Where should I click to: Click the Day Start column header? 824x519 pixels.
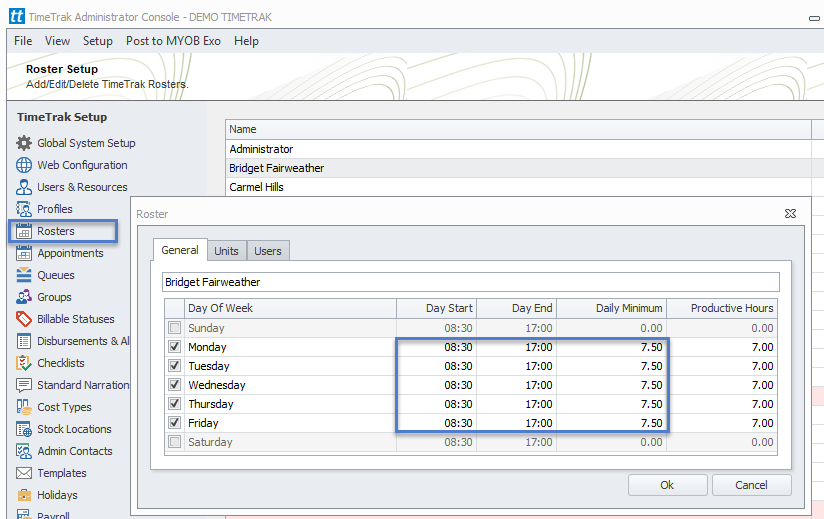pyautogui.click(x=437, y=308)
